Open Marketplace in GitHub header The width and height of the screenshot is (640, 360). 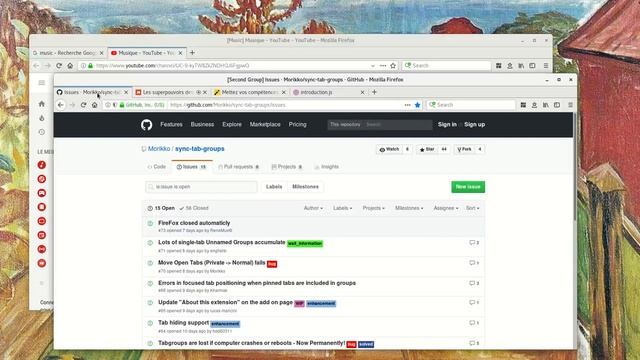tap(265, 124)
